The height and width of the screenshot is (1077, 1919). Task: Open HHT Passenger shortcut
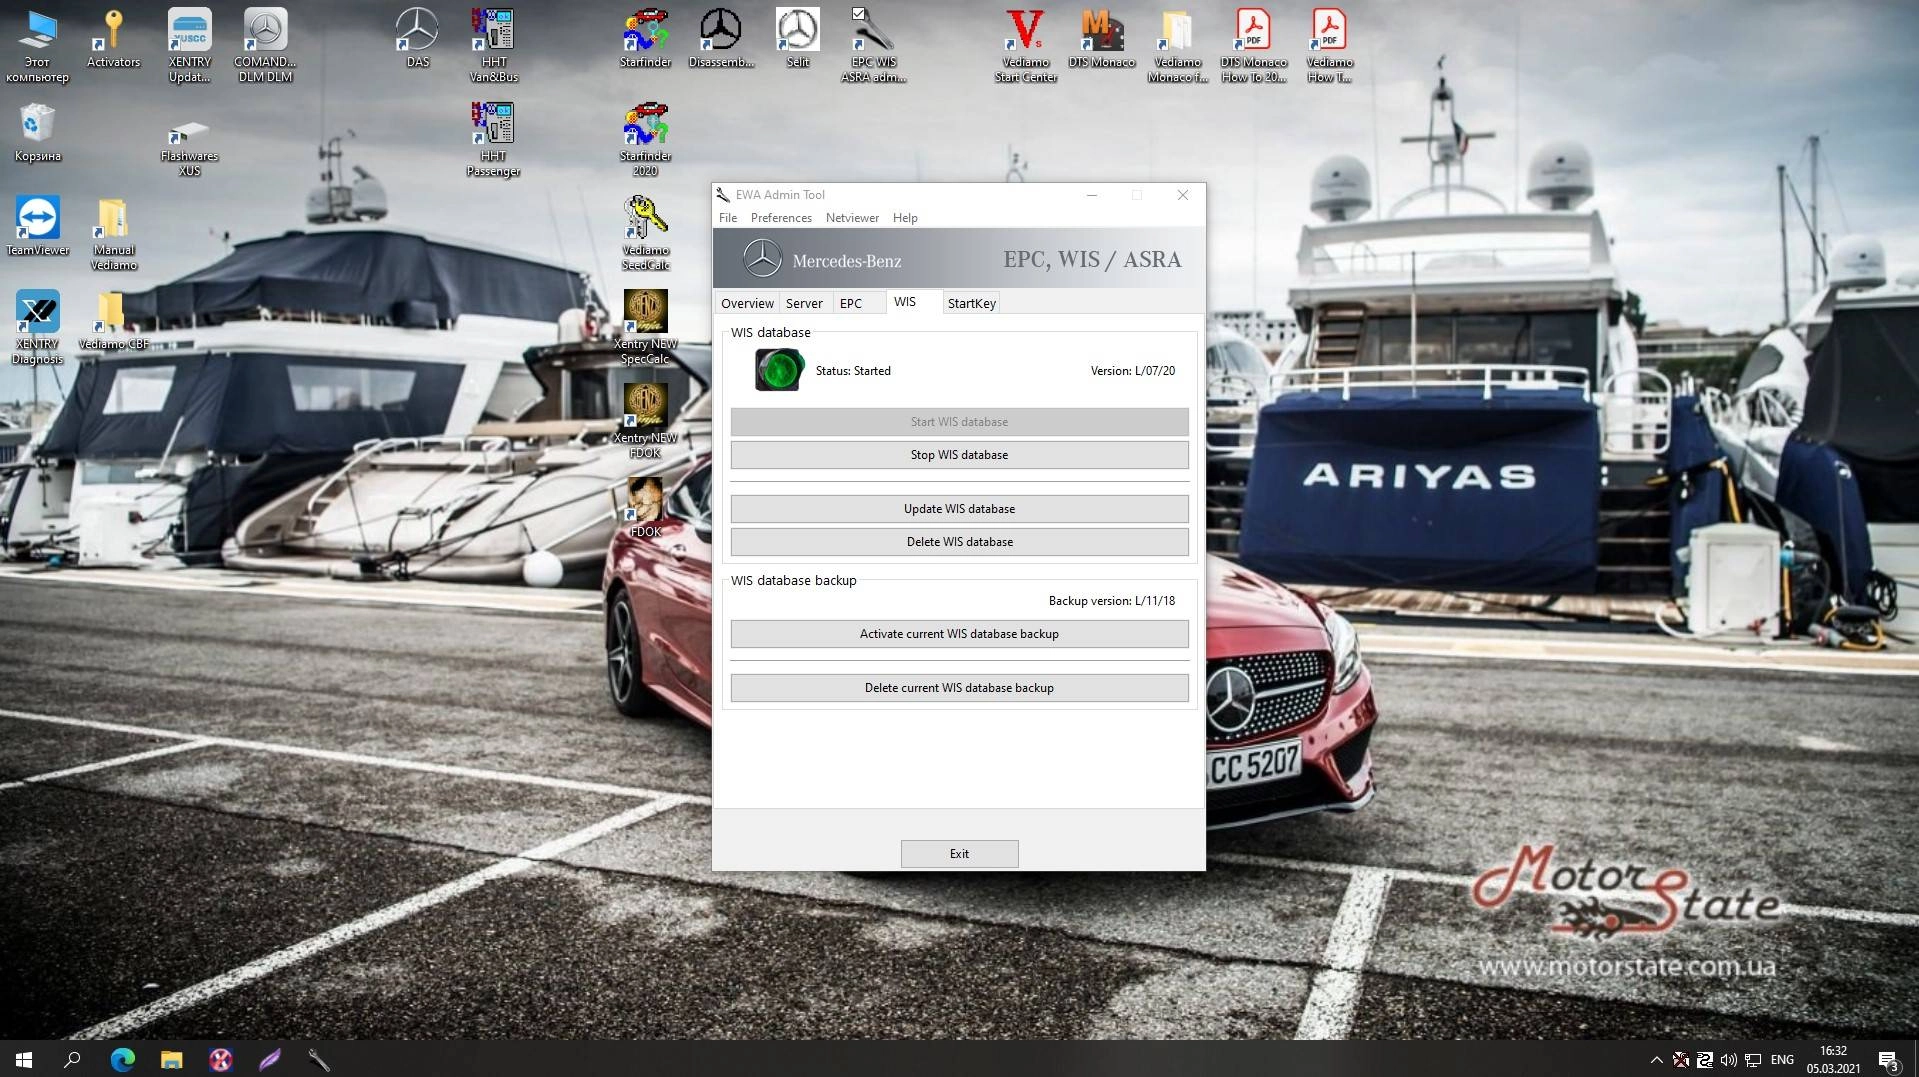(x=493, y=139)
